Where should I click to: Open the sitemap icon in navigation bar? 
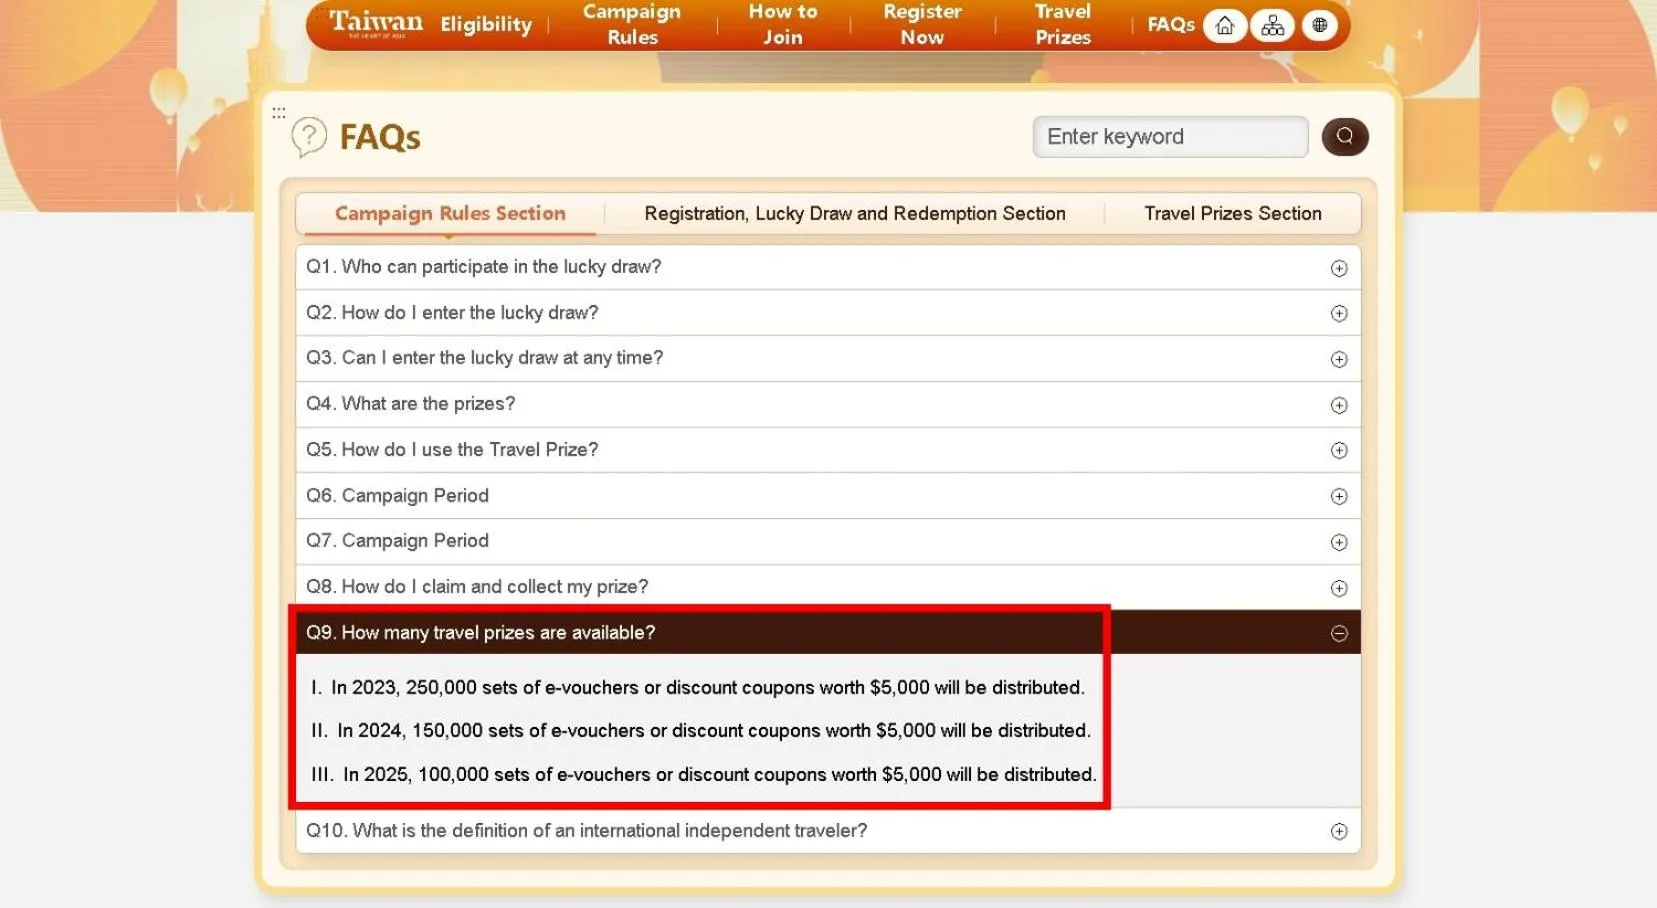point(1272,25)
